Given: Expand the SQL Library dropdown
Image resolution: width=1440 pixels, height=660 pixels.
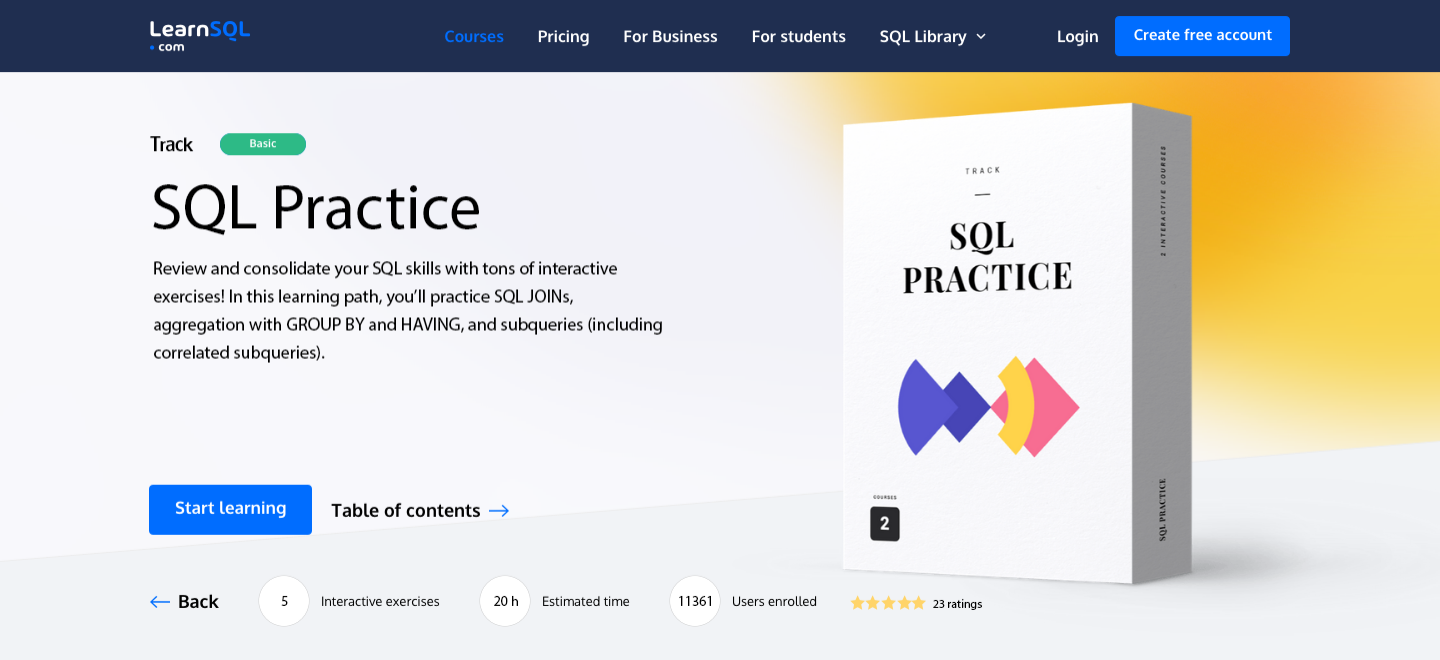Looking at the screenshot, I should tap(933, 36).
